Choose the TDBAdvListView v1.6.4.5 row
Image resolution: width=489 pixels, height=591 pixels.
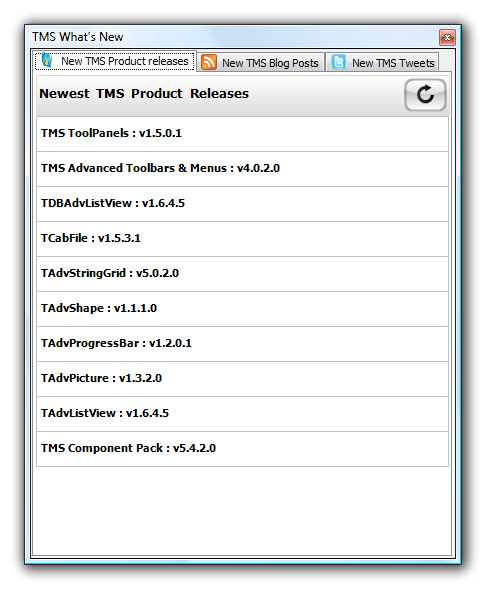tap(242, 204)
